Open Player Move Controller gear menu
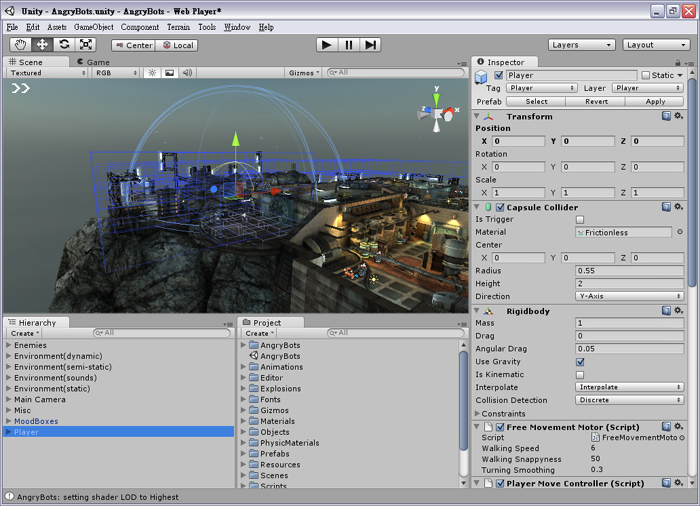The height and width of the screenshot is (506, 700). pos(679,483)
